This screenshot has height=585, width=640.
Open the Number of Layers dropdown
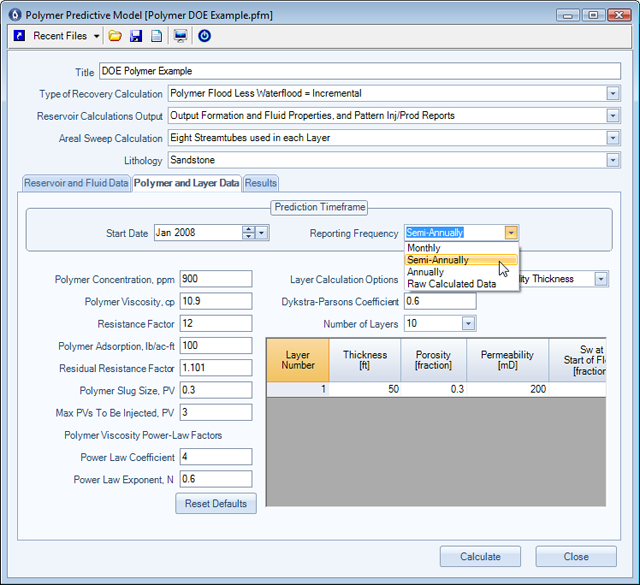click(468, 324)
